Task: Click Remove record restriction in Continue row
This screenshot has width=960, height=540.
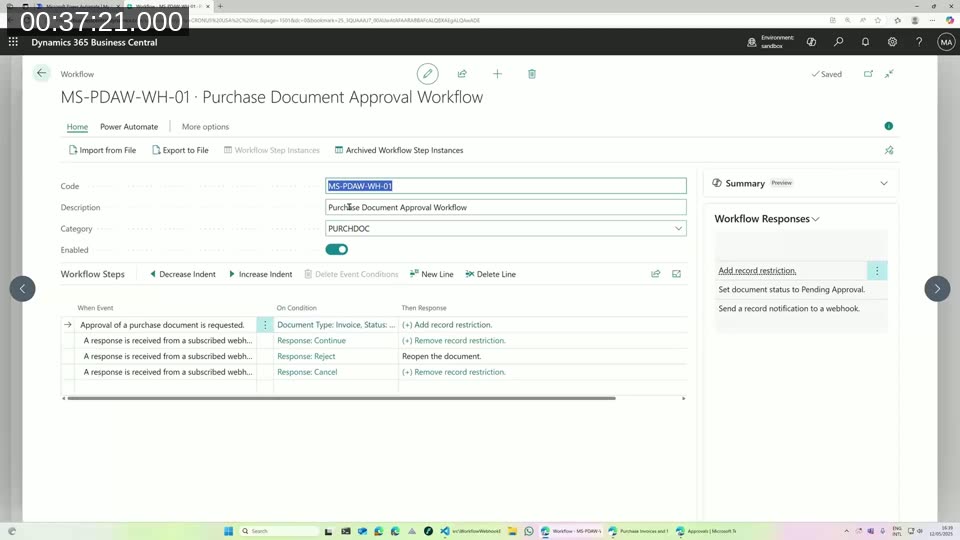Action: click(x=454, y=340)
